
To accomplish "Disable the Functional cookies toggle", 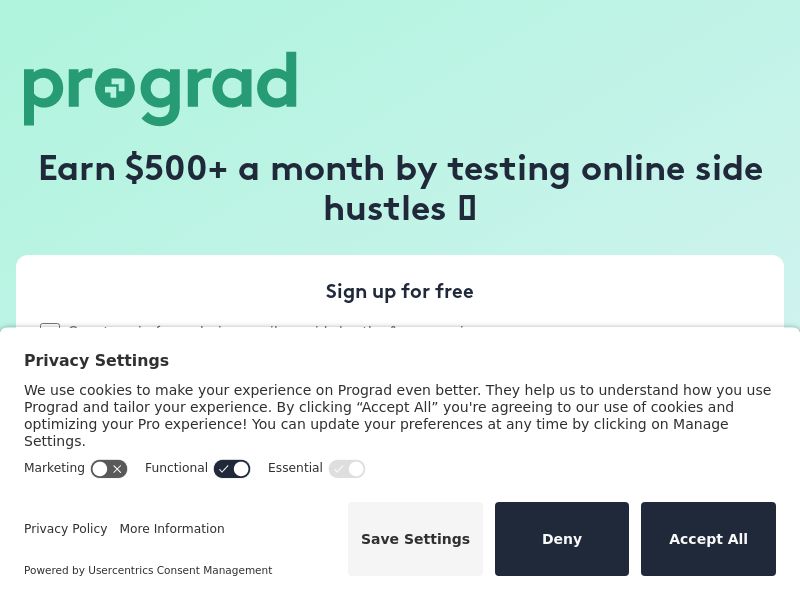I will tap(232, 469).
